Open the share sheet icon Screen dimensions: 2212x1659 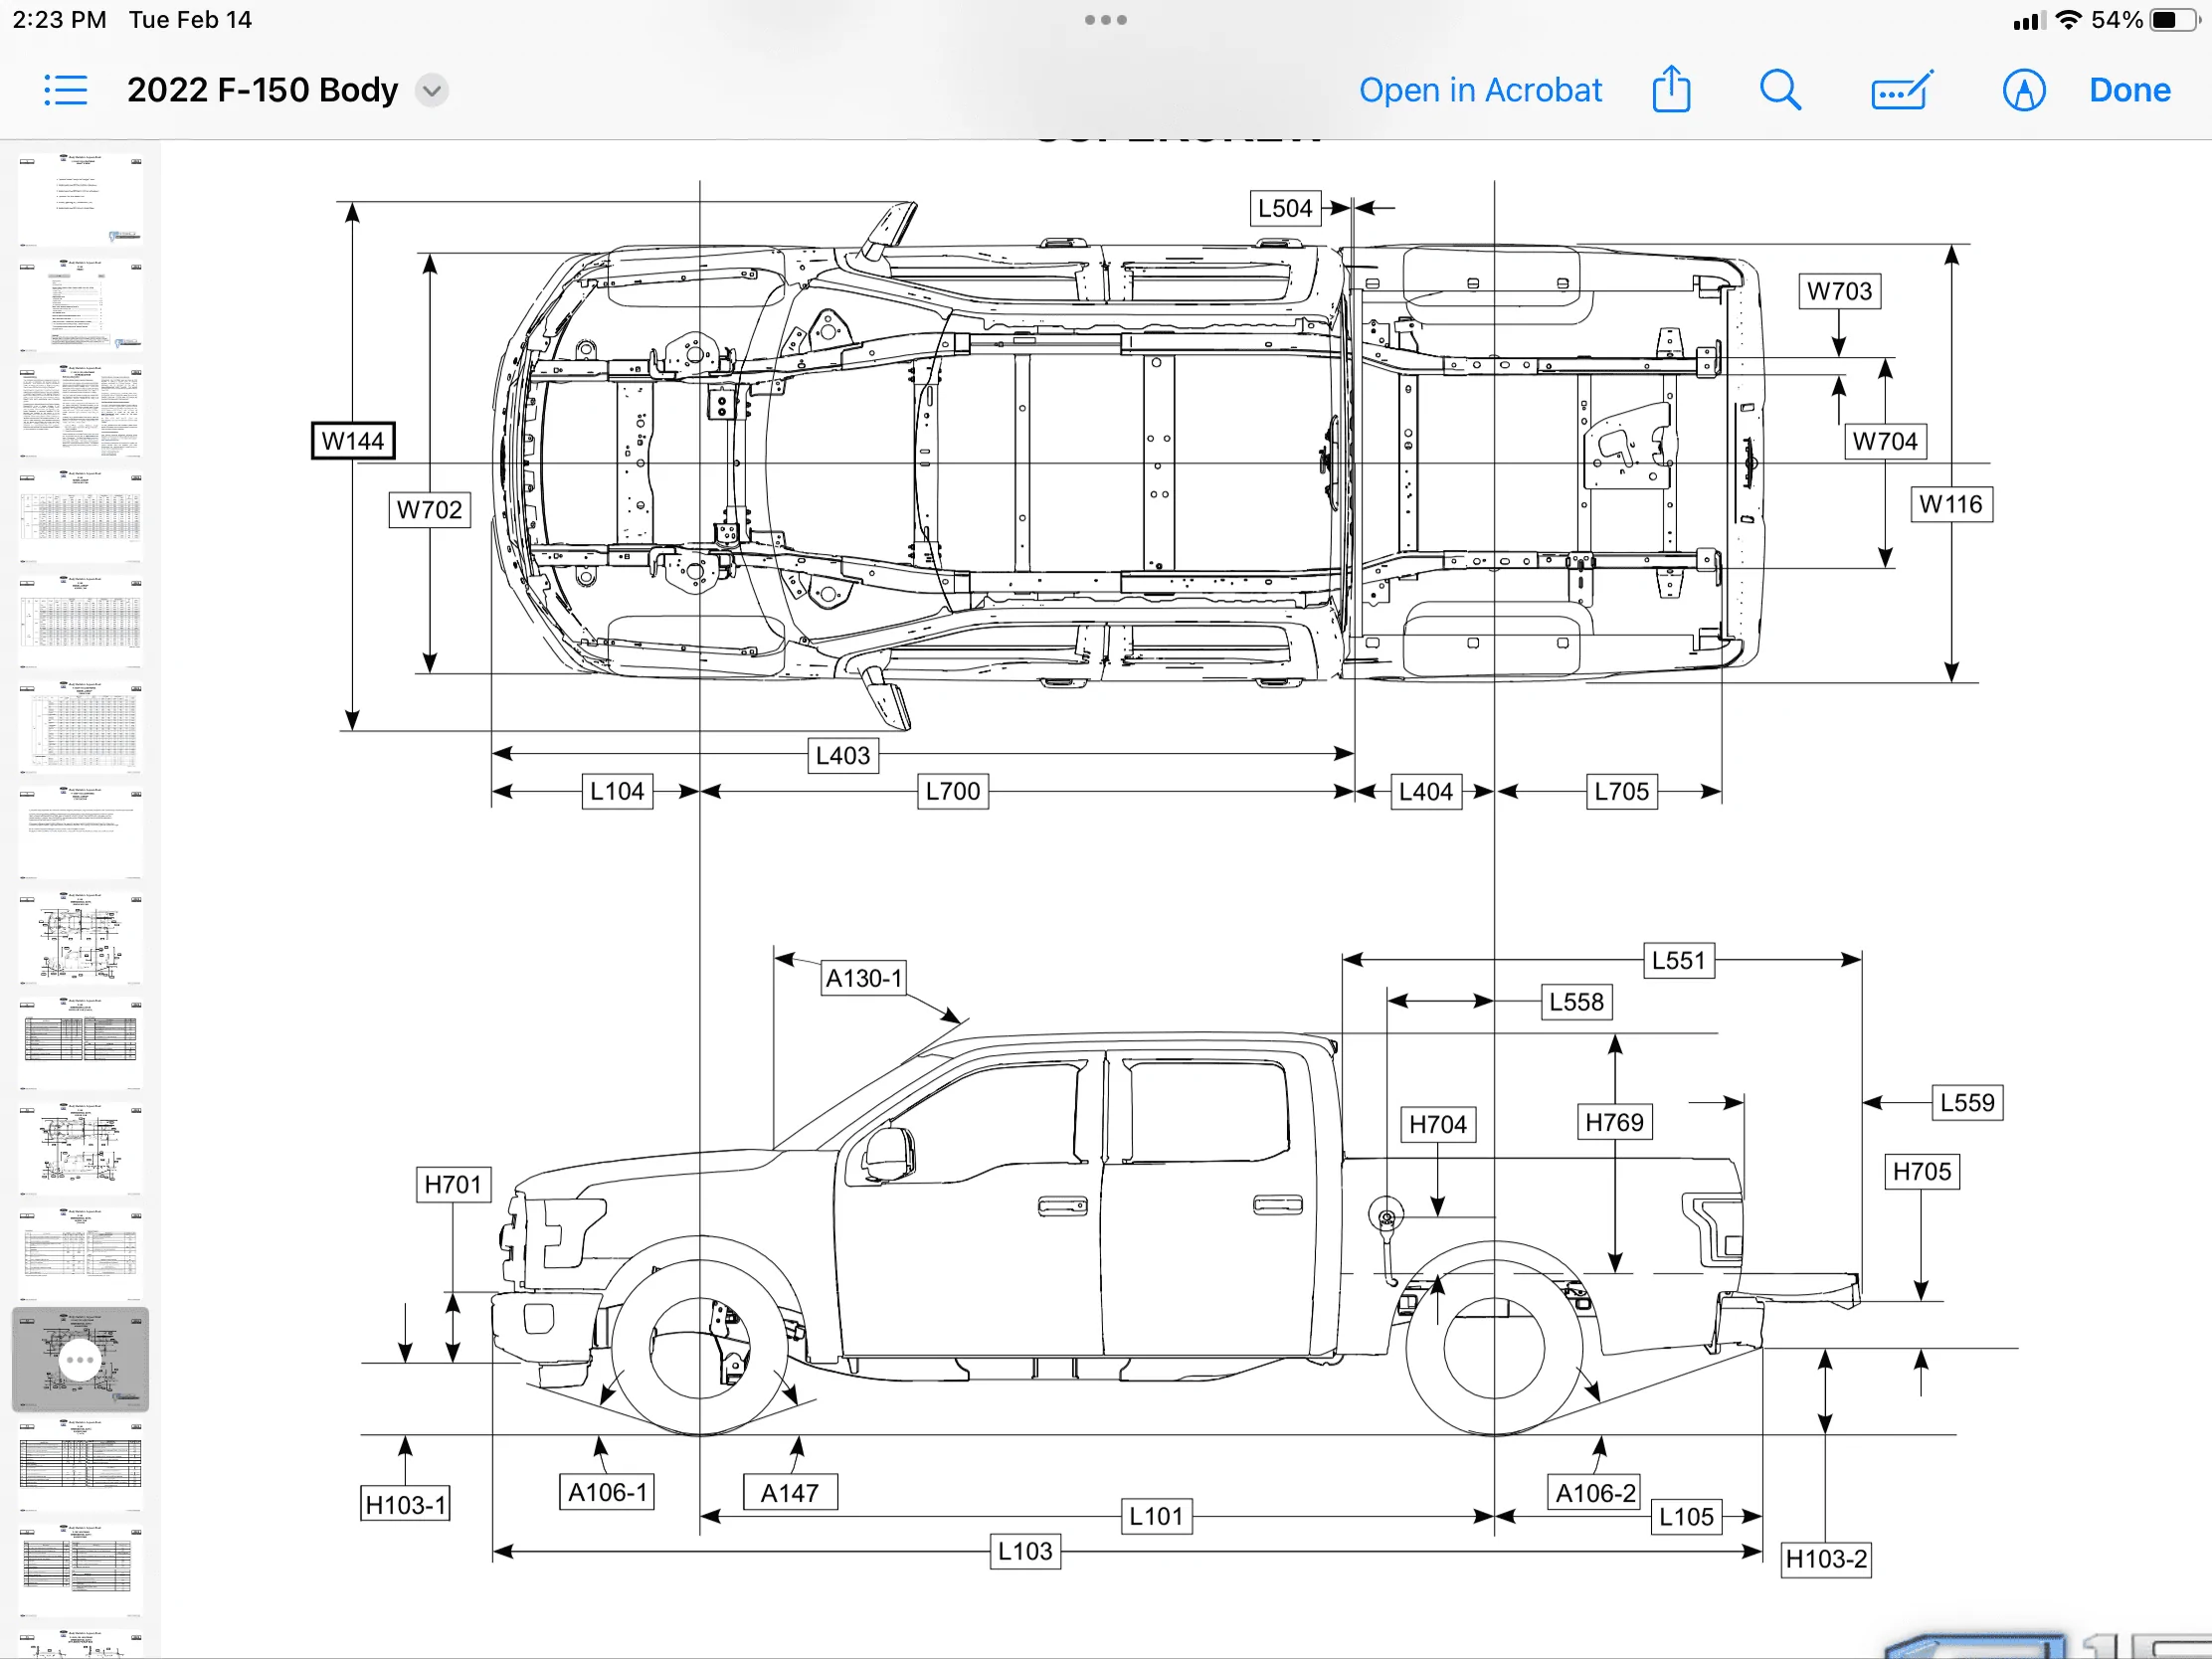pos(1671,90)
